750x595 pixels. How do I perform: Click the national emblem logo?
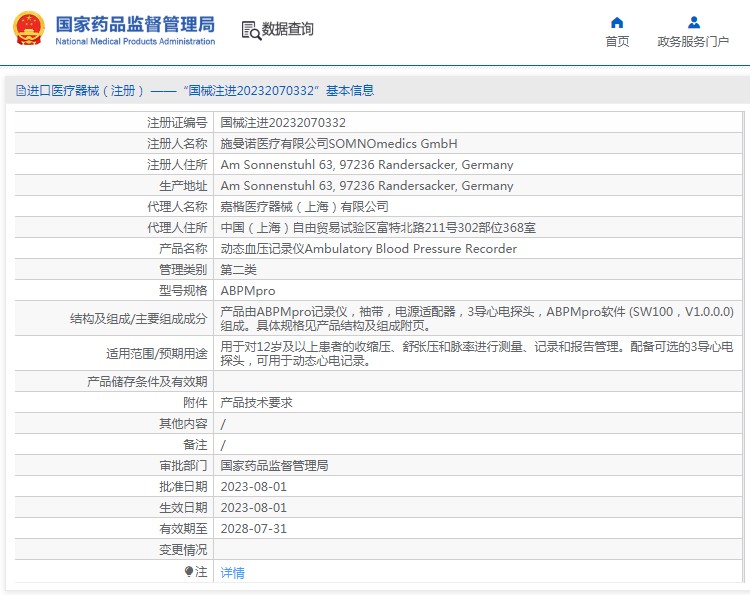coord(27,29)
